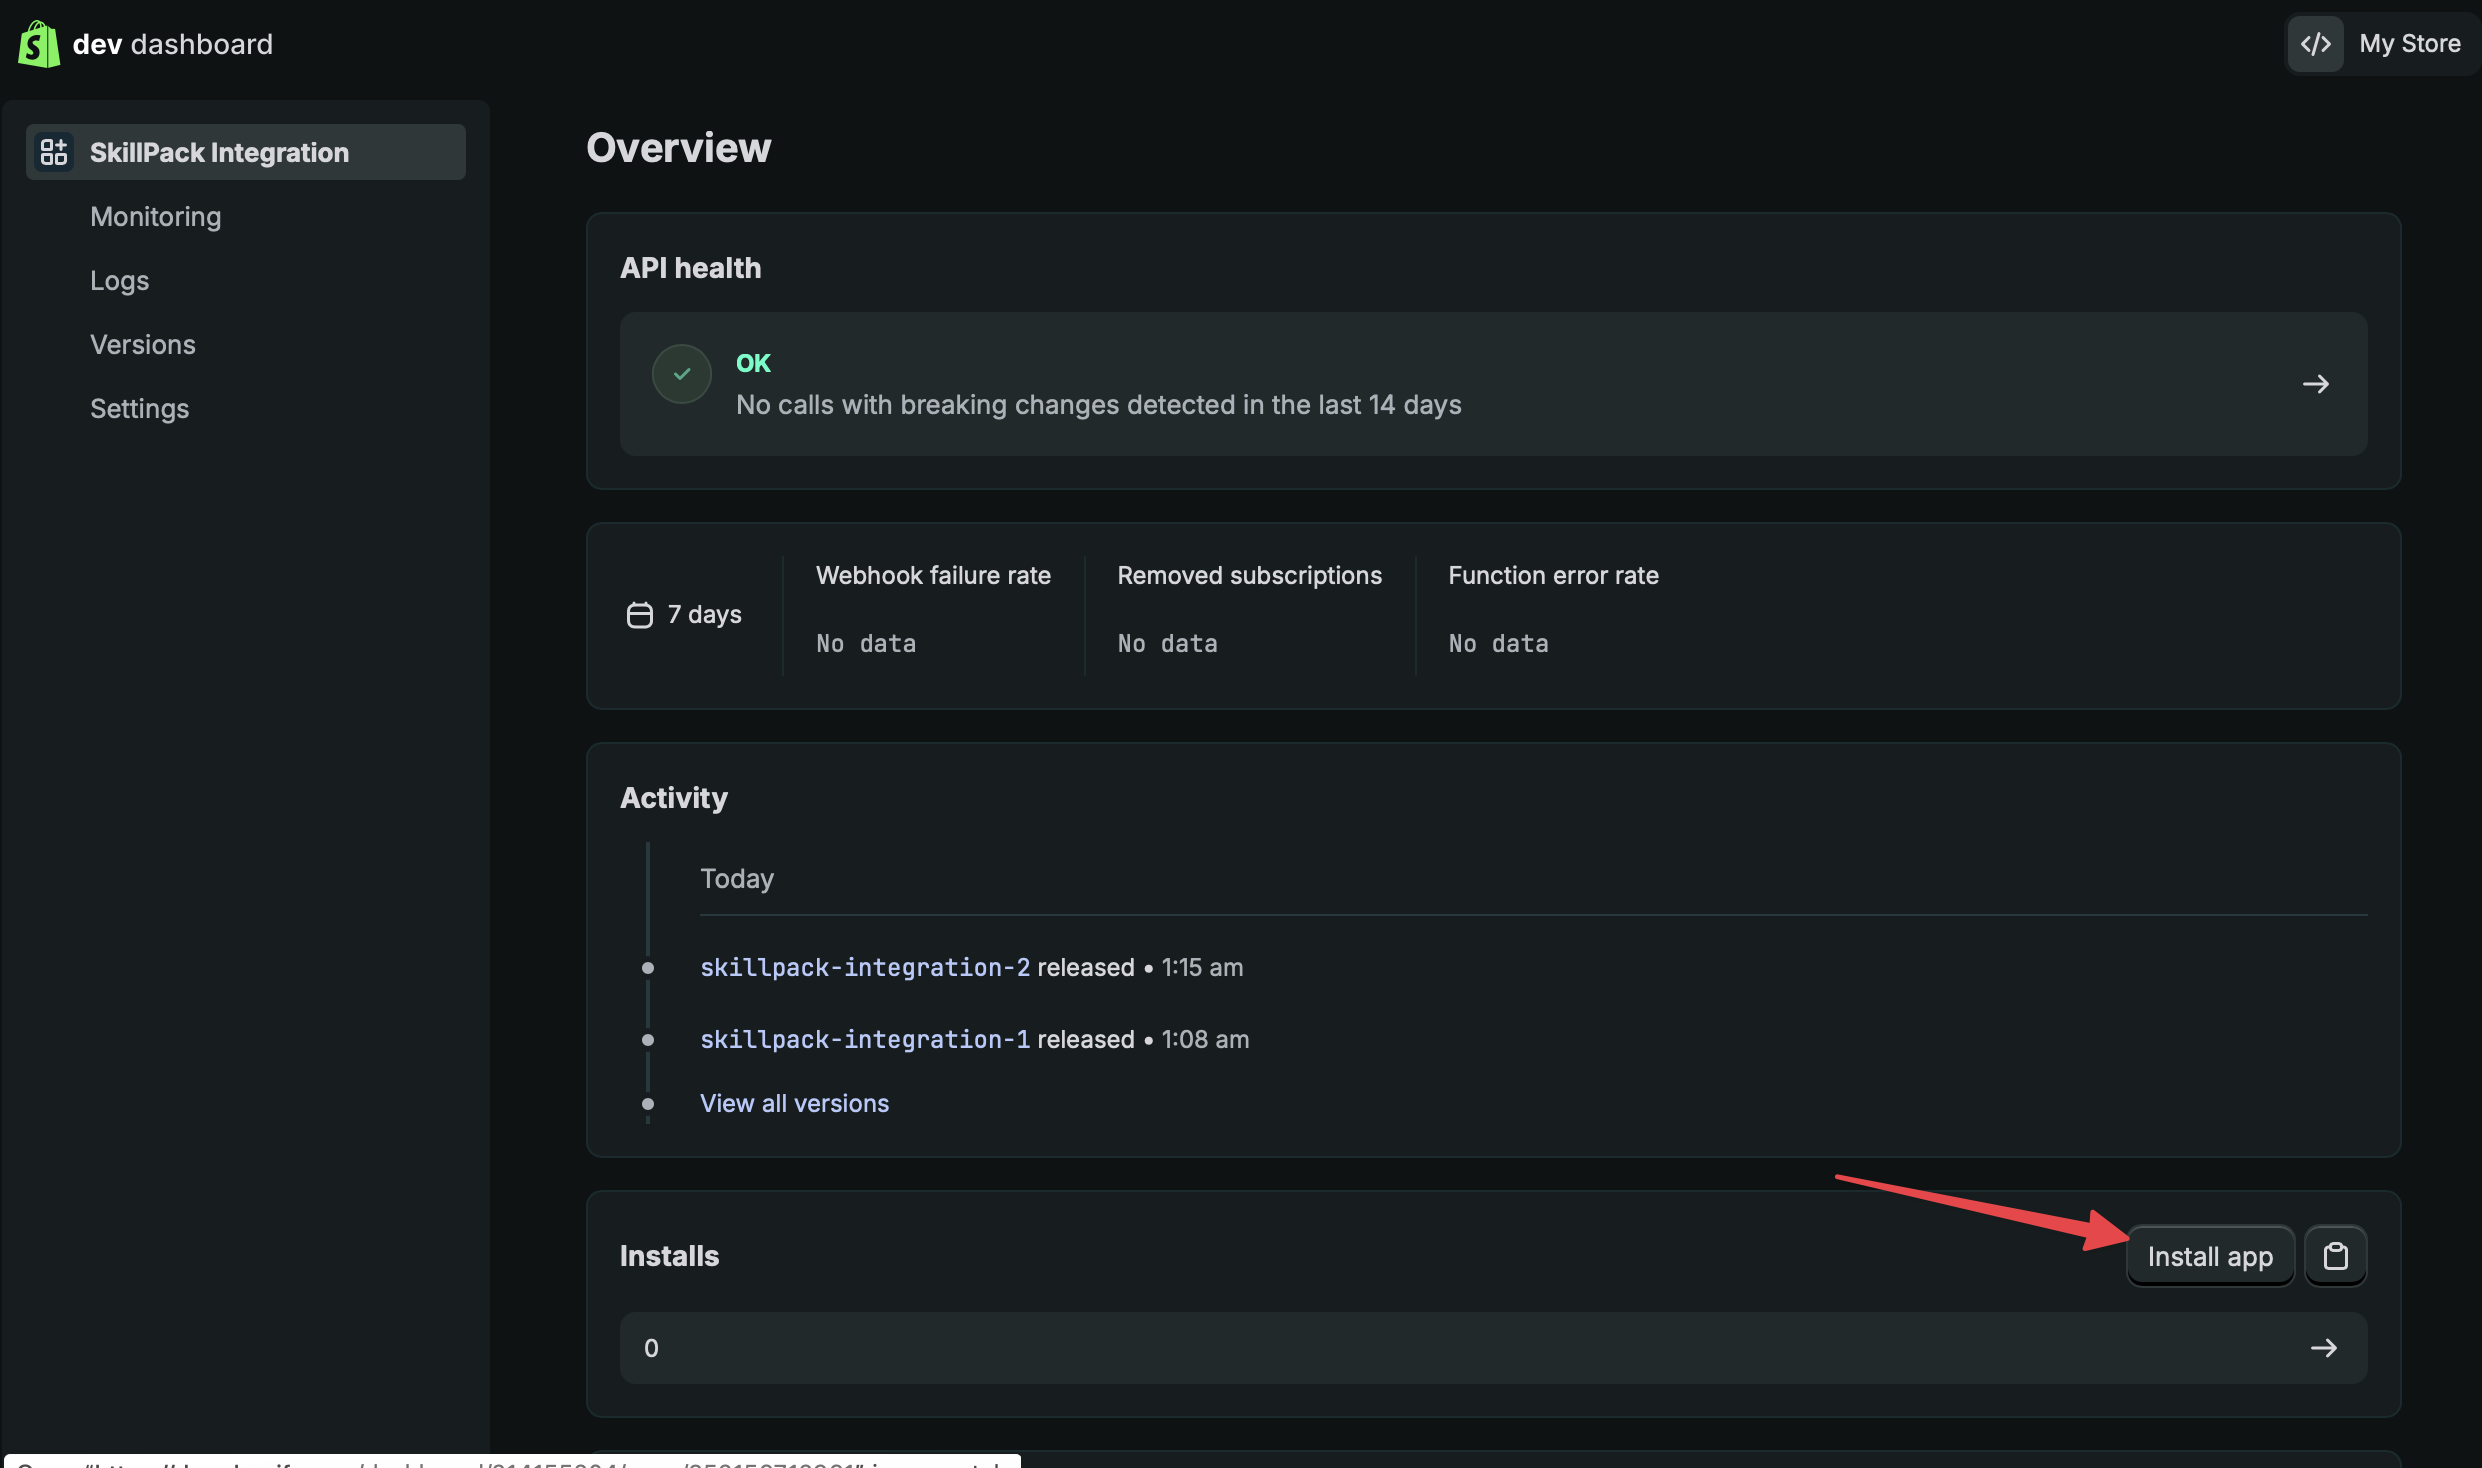
Task: Open Settings in the sidebar
Action: click(140, 408)
